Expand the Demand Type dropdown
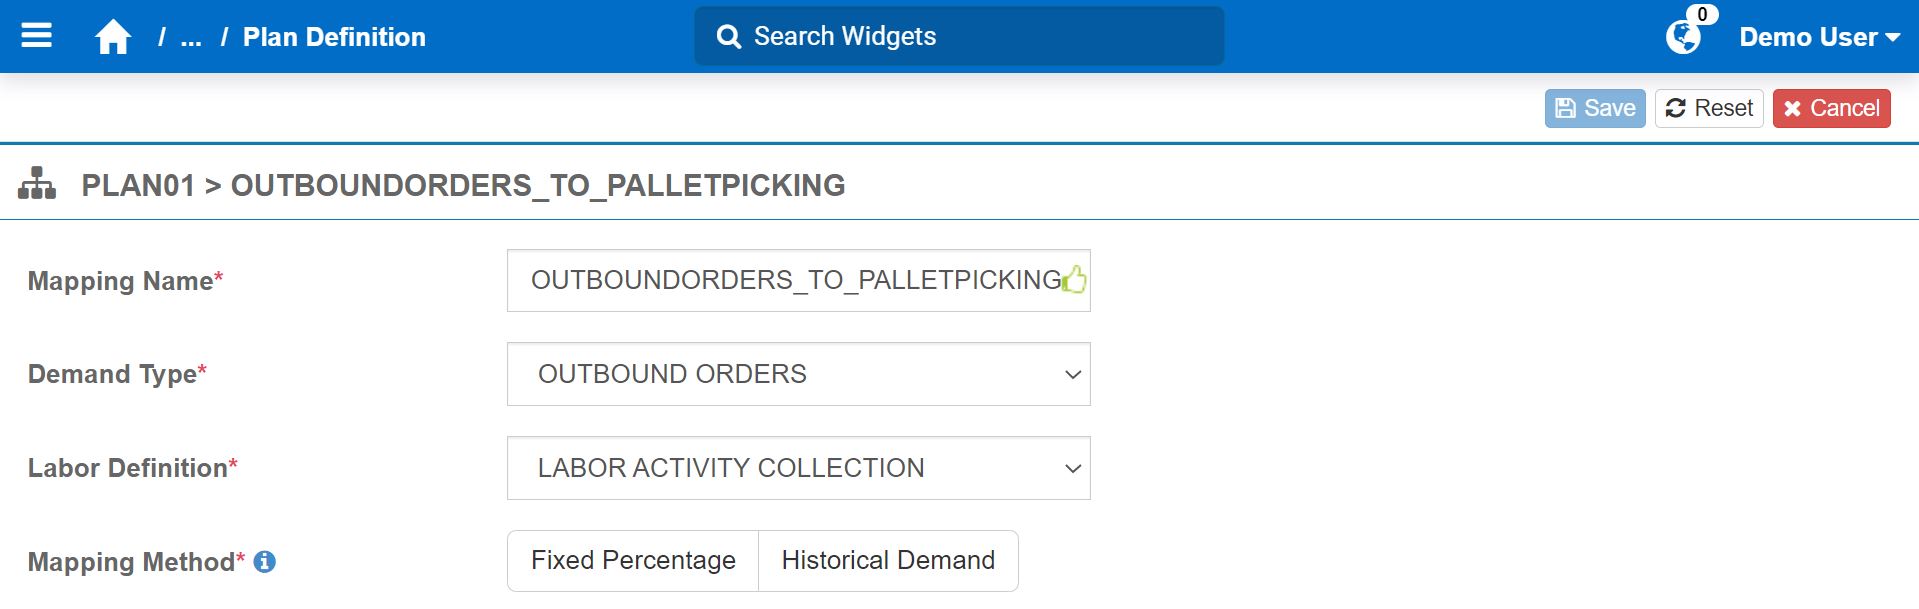Image resolution: width=1919 pixels, height=609 pixels. coord(798,374)
